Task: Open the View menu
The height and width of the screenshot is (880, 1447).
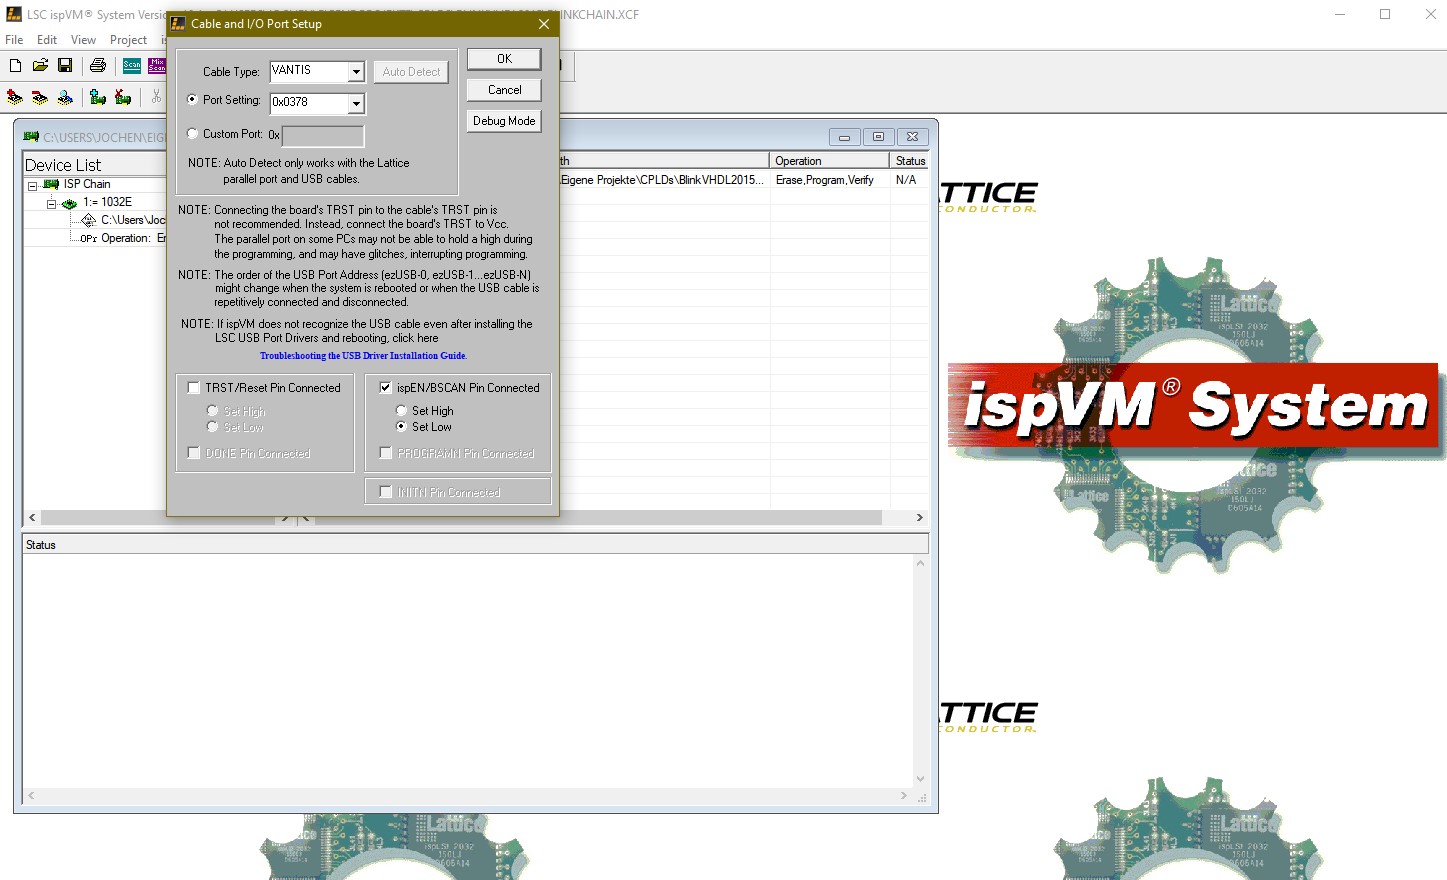Action: [x=83, y=40]
